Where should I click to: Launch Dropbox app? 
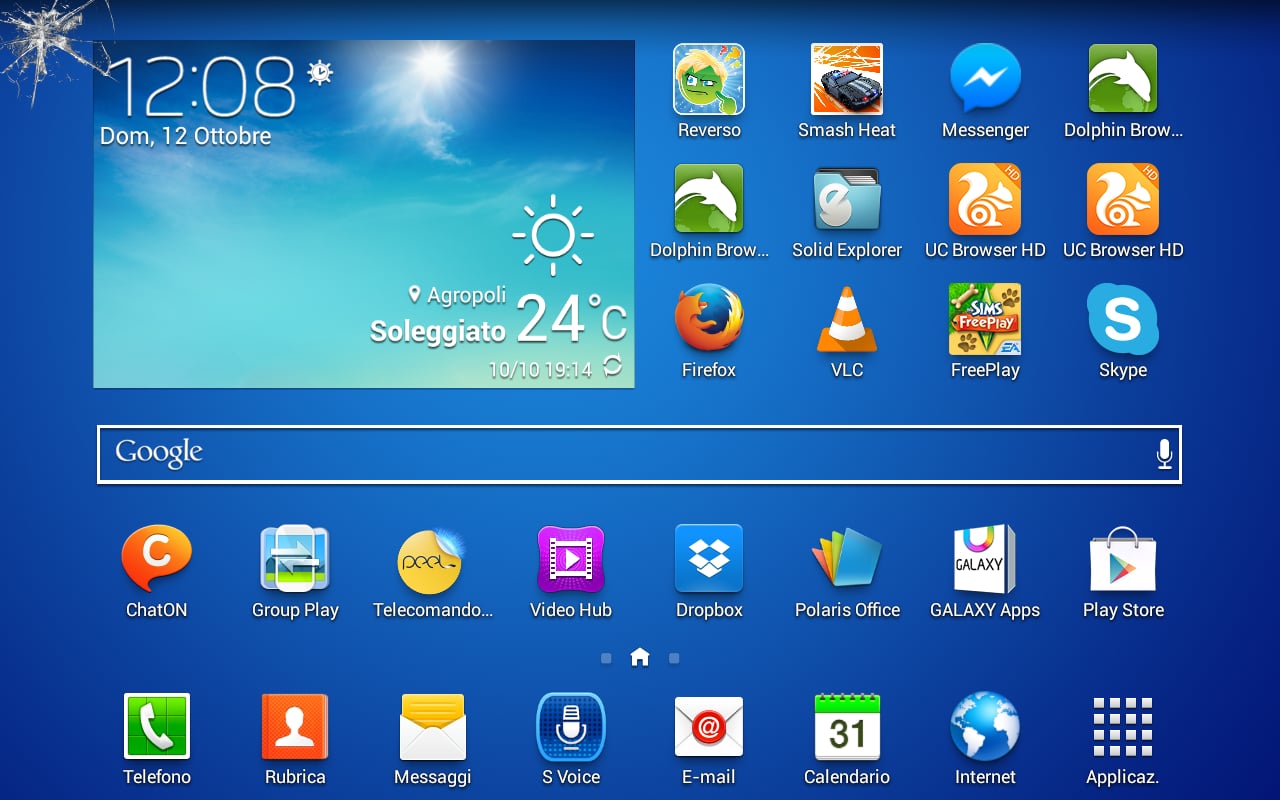tap(709, 560)
